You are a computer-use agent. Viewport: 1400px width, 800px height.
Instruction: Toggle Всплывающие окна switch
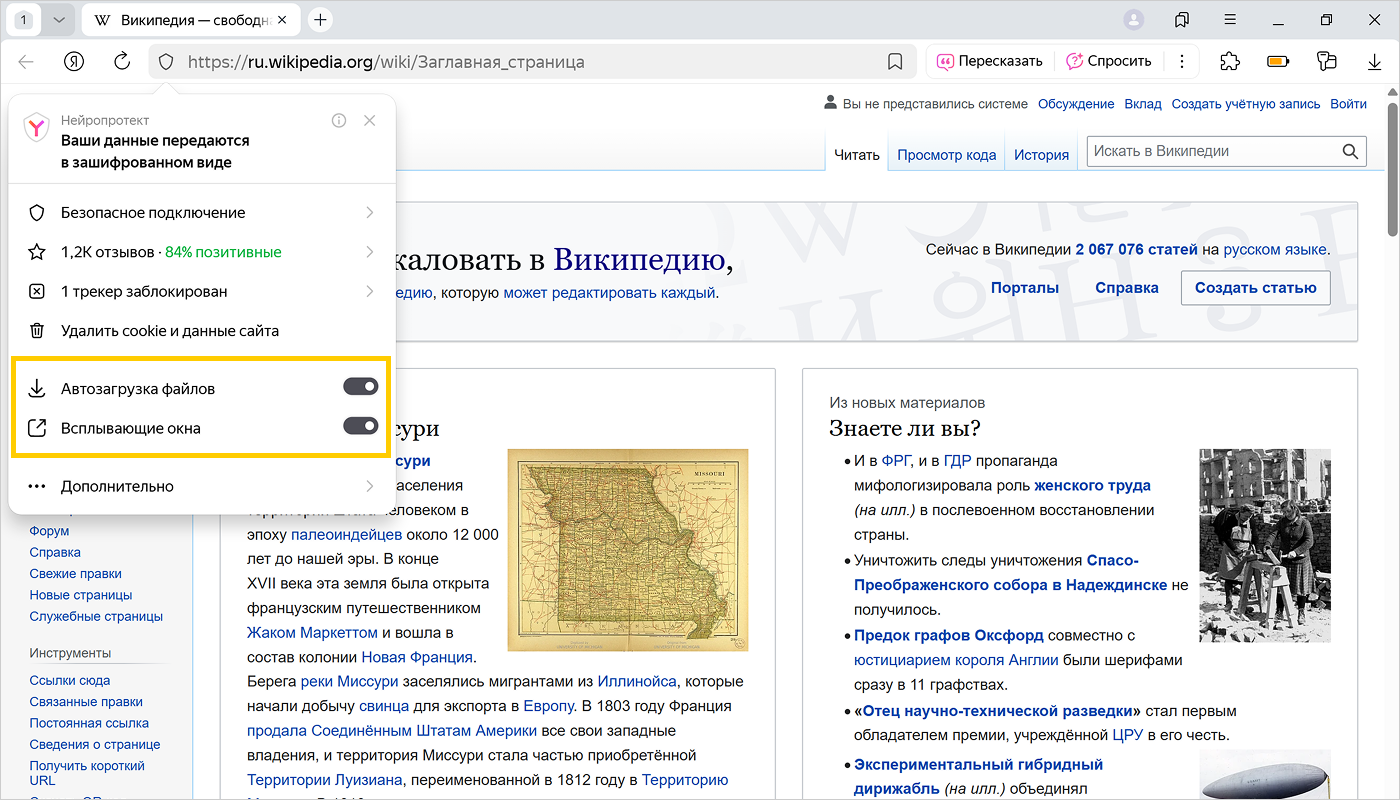[360, 427]
